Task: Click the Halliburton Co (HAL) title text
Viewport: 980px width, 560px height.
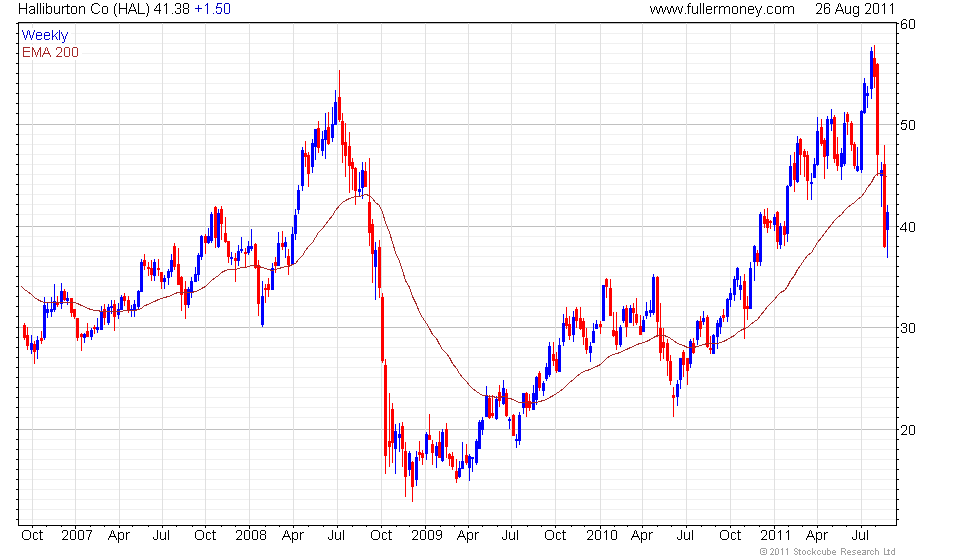Action: coord(84,9)
